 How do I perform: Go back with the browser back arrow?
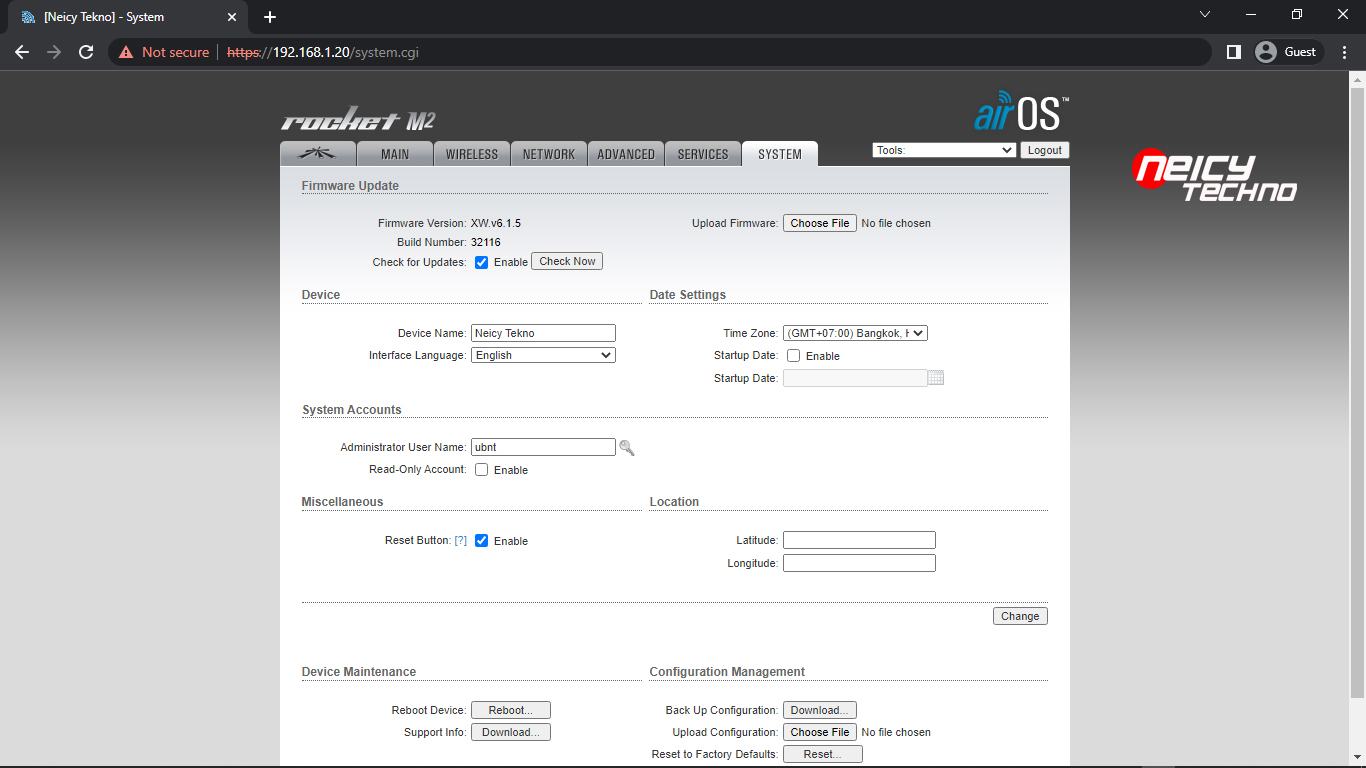click(22, 52)
